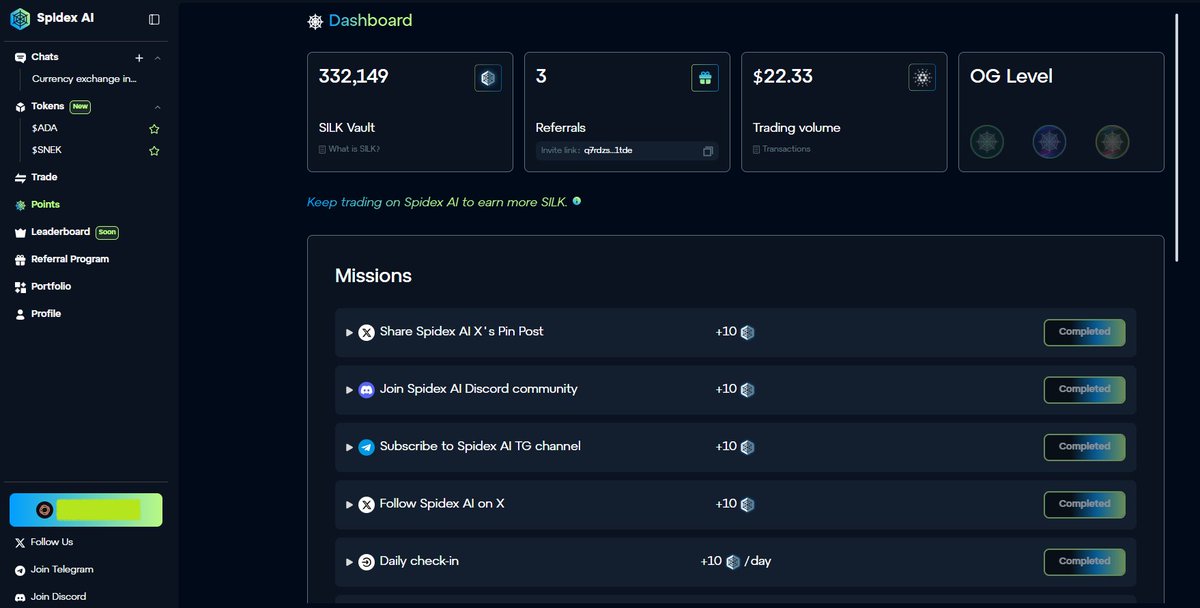
Task: Copy the invite link with copy icon
Action: (707, 151)
